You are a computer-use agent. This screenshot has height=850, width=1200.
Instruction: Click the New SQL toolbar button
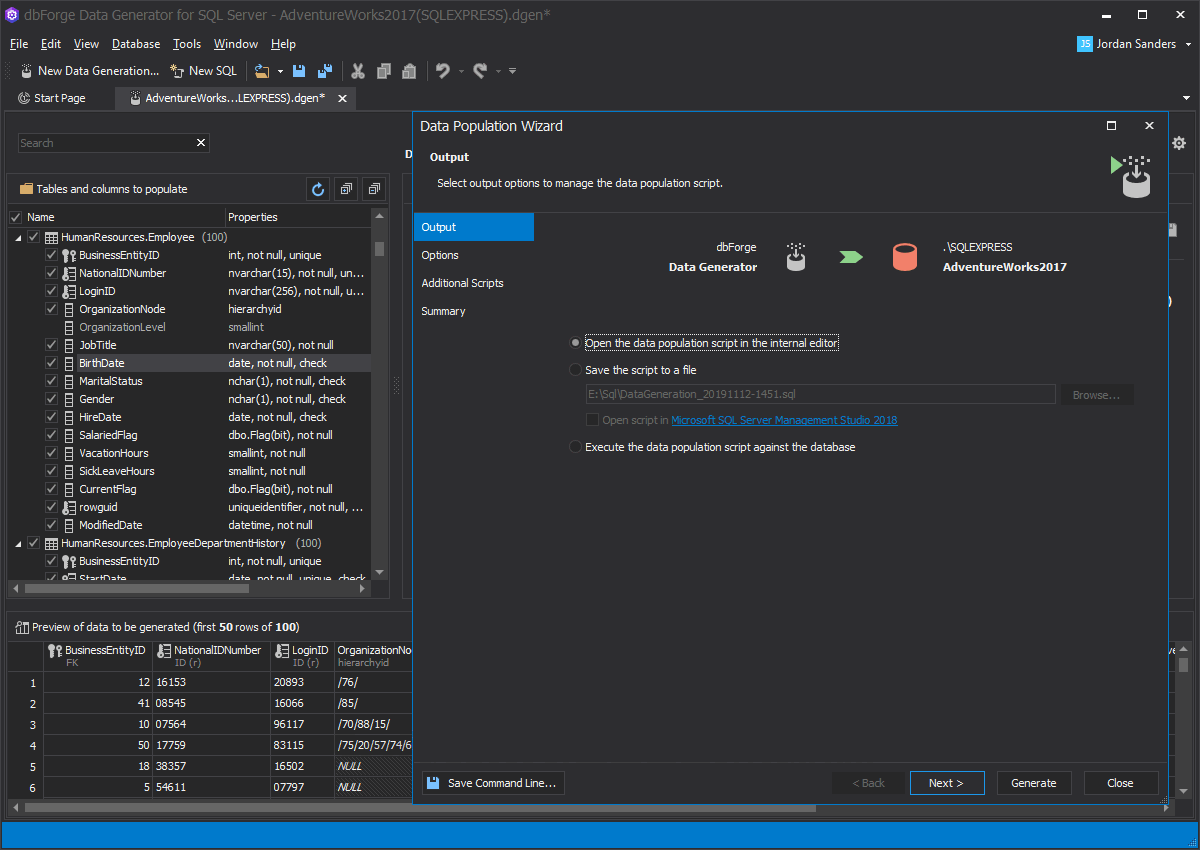tap(204, 71)
